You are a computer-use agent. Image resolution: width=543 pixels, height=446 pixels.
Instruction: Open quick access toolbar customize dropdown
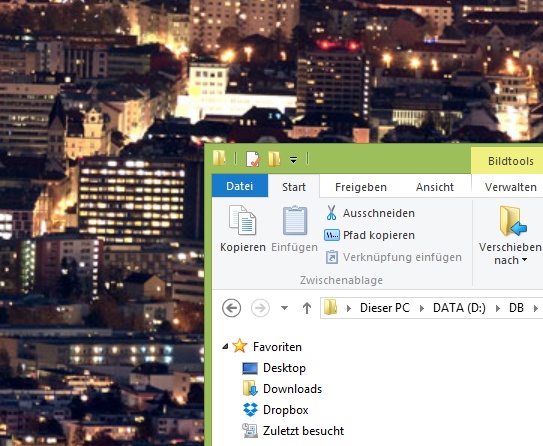click(293, 160)
